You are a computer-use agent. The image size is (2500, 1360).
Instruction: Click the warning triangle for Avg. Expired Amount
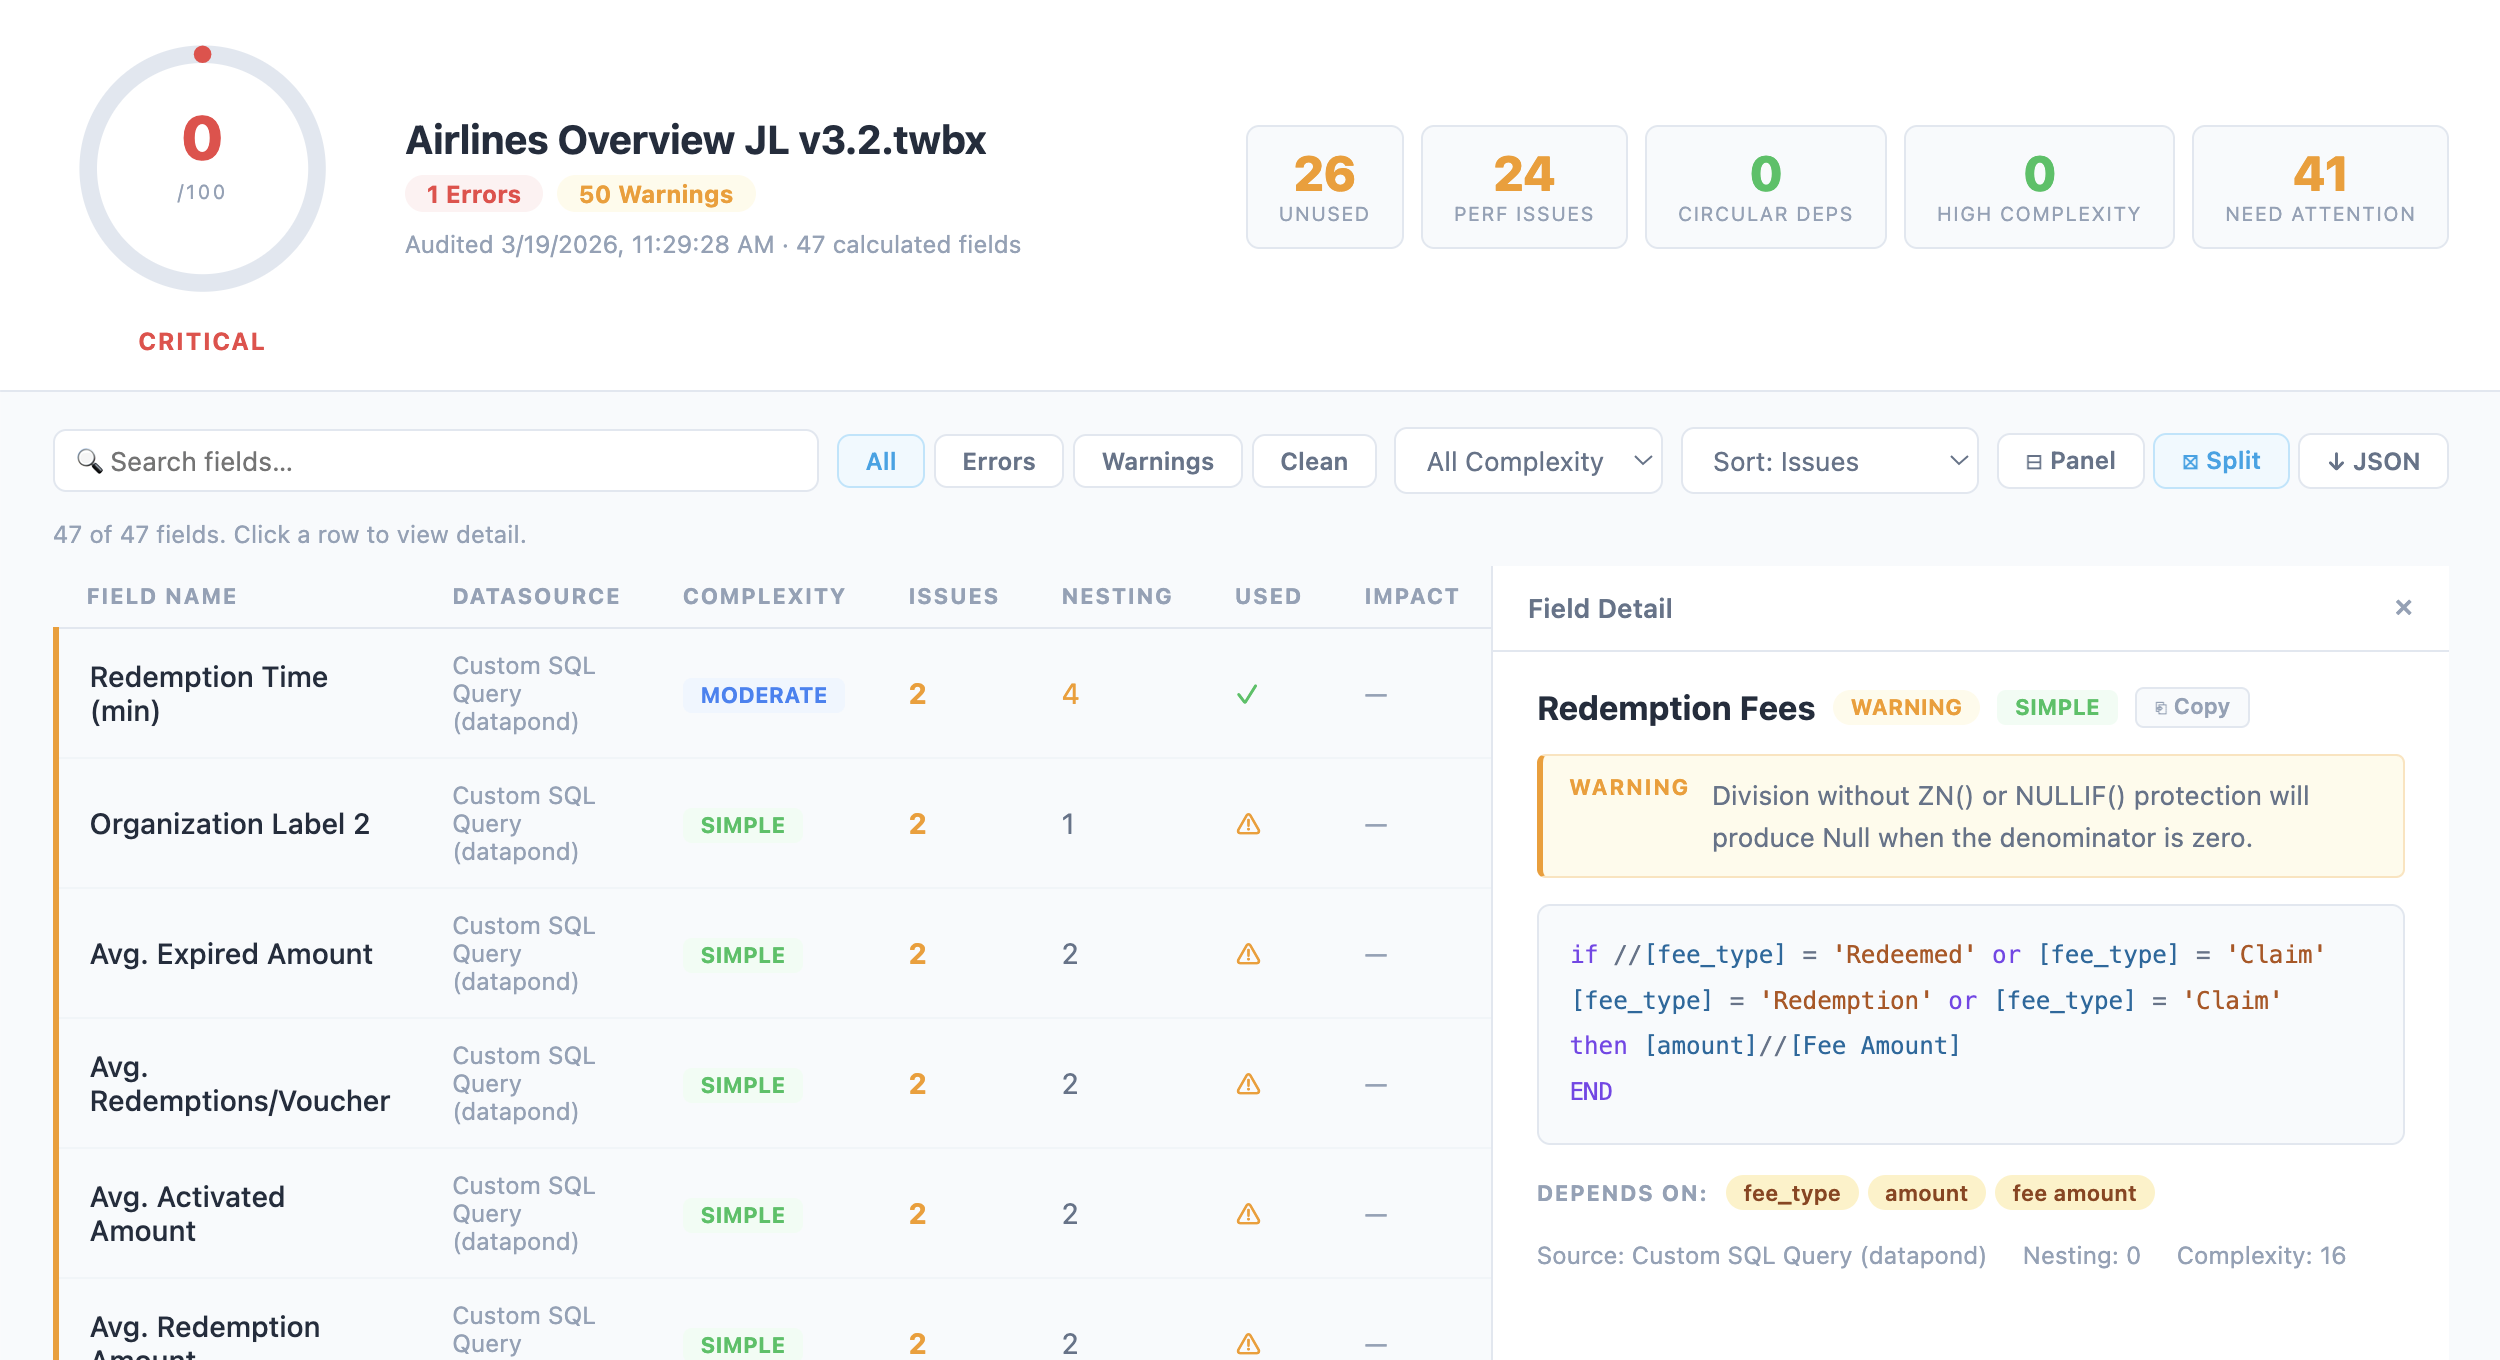(1248, 954)
